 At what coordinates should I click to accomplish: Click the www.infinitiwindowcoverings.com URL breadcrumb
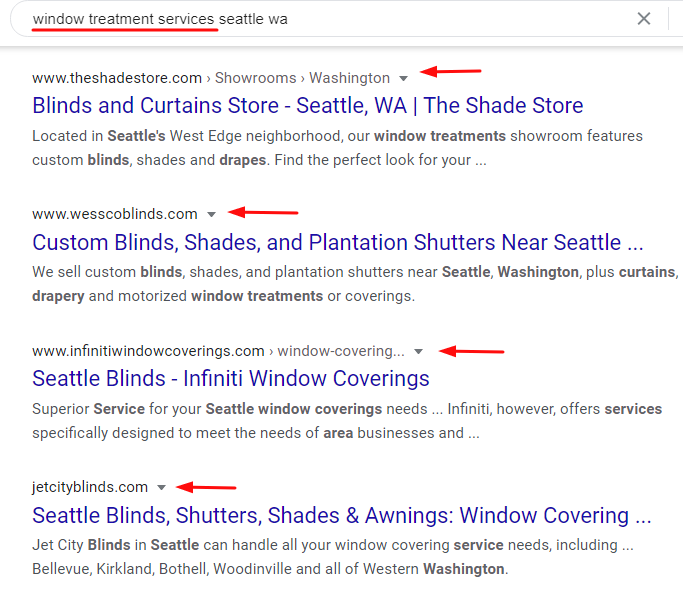(x=218, y=351)
